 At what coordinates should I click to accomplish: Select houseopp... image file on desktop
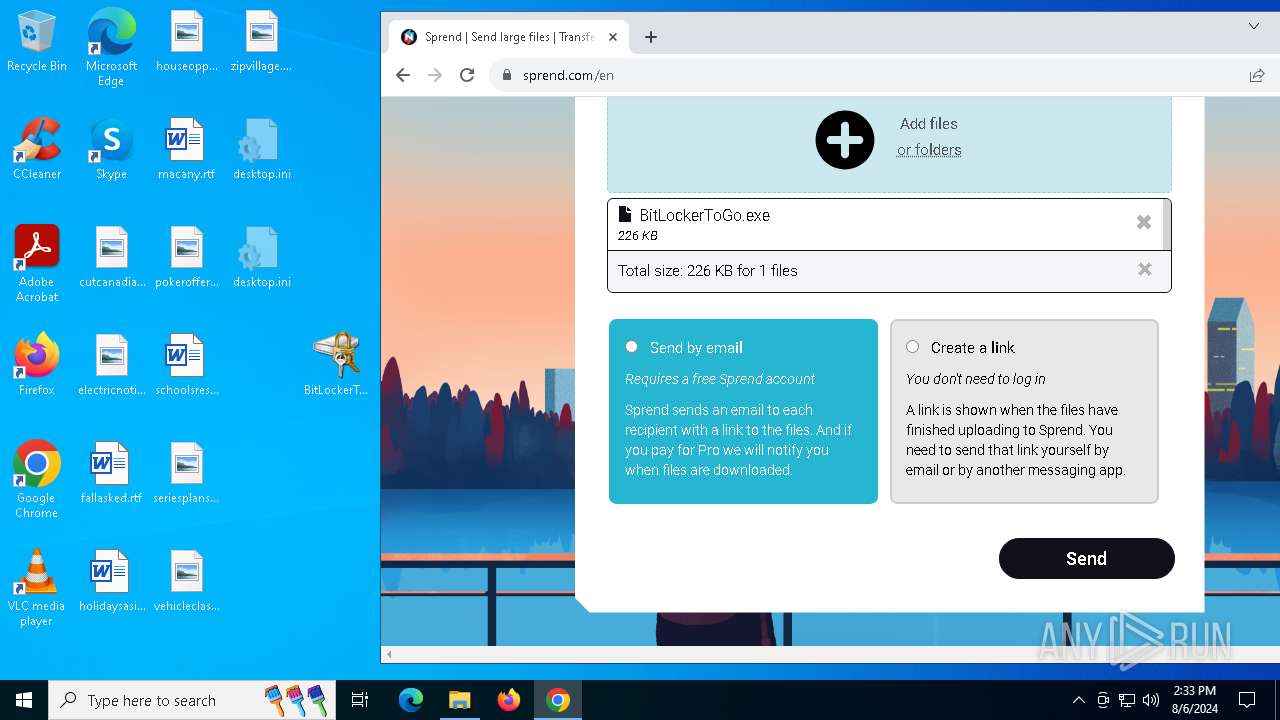(186, 42)
